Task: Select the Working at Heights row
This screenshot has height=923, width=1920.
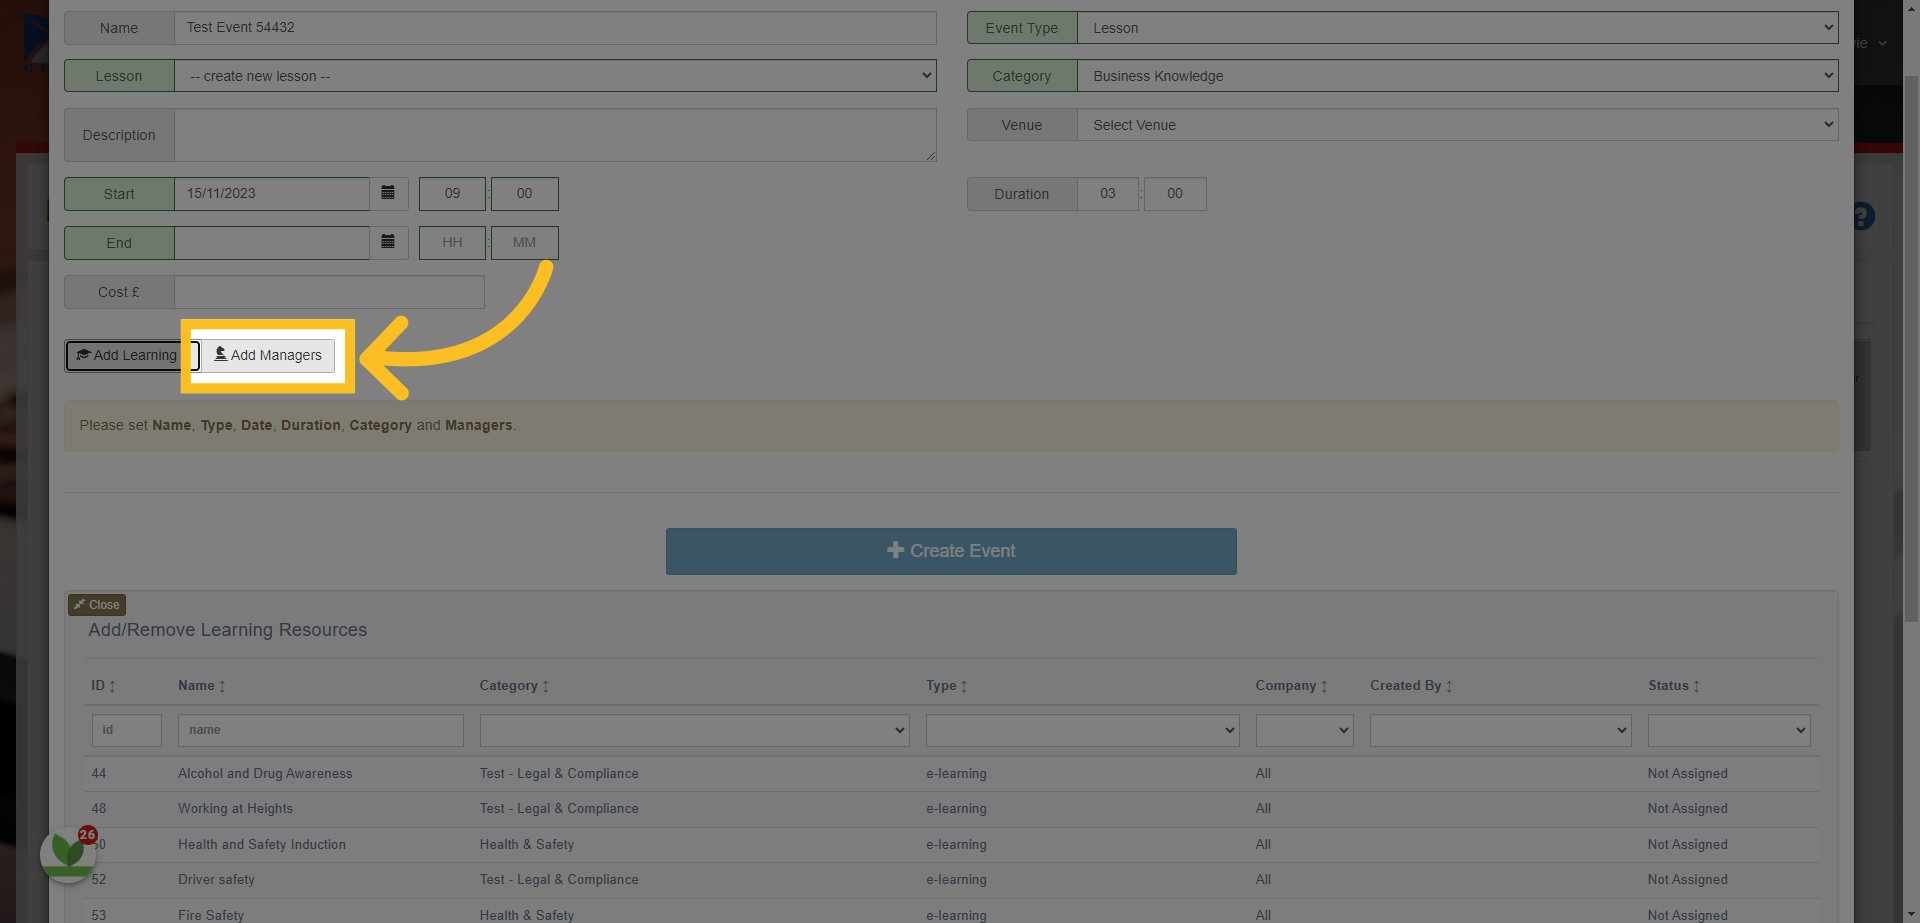Action: click(953, 809)
